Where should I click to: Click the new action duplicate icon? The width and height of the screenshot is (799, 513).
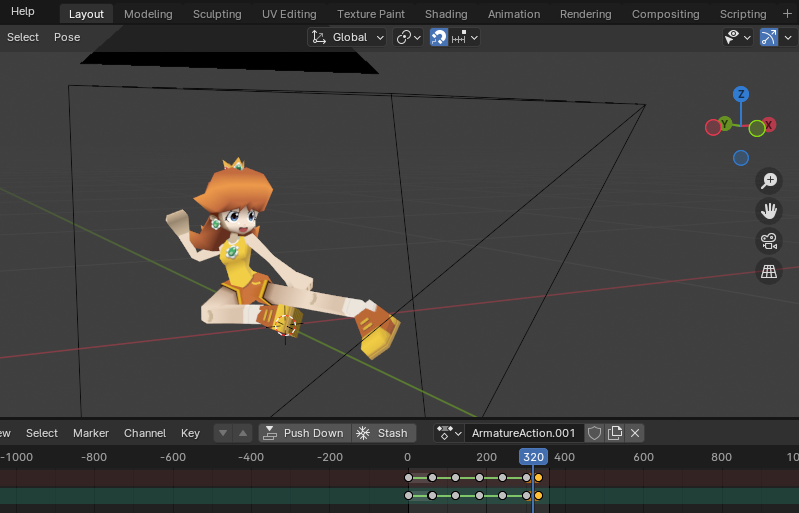(x=615, y=433)
